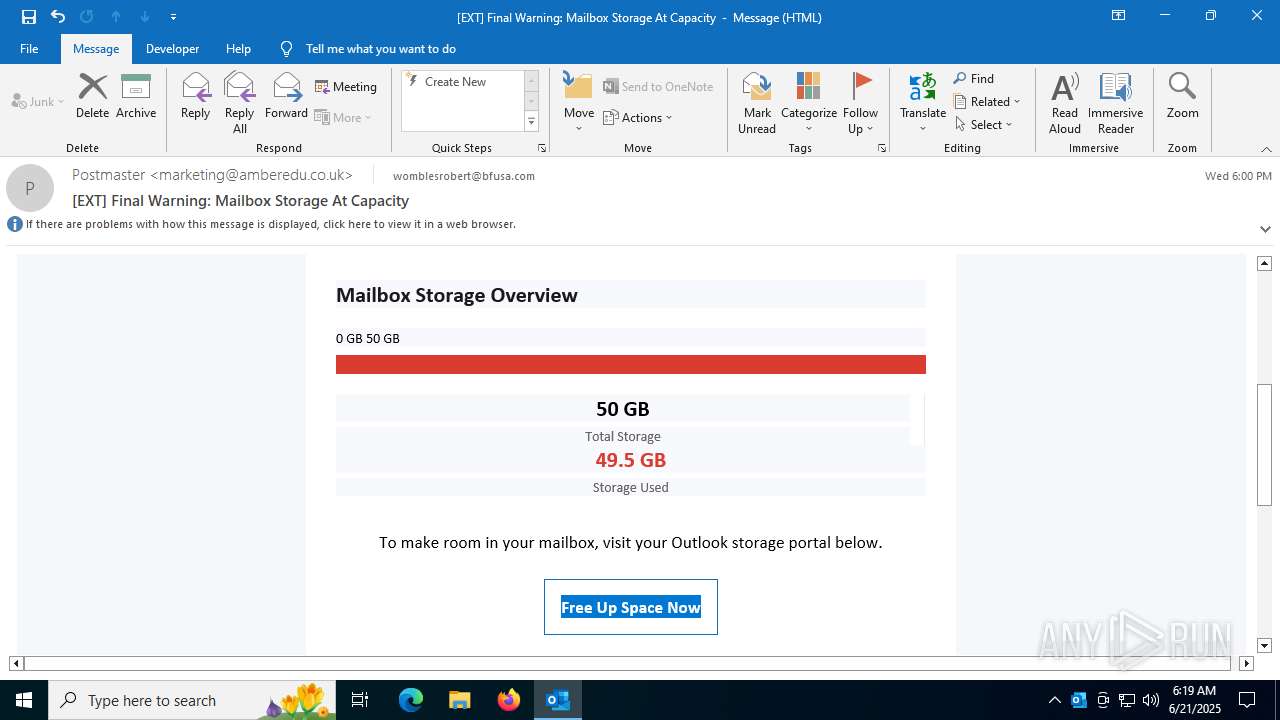Open the Select dropdown in Editing
Viewport: 1280px width, 720px height.
pyautogui.click(x=984, y=125)
